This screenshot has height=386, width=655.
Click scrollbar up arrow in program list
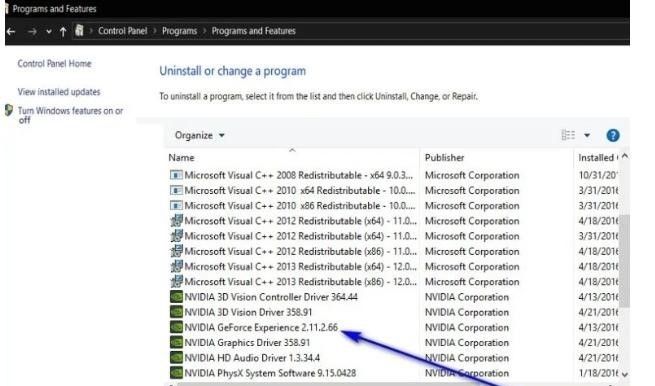click(x=625, y=156)
